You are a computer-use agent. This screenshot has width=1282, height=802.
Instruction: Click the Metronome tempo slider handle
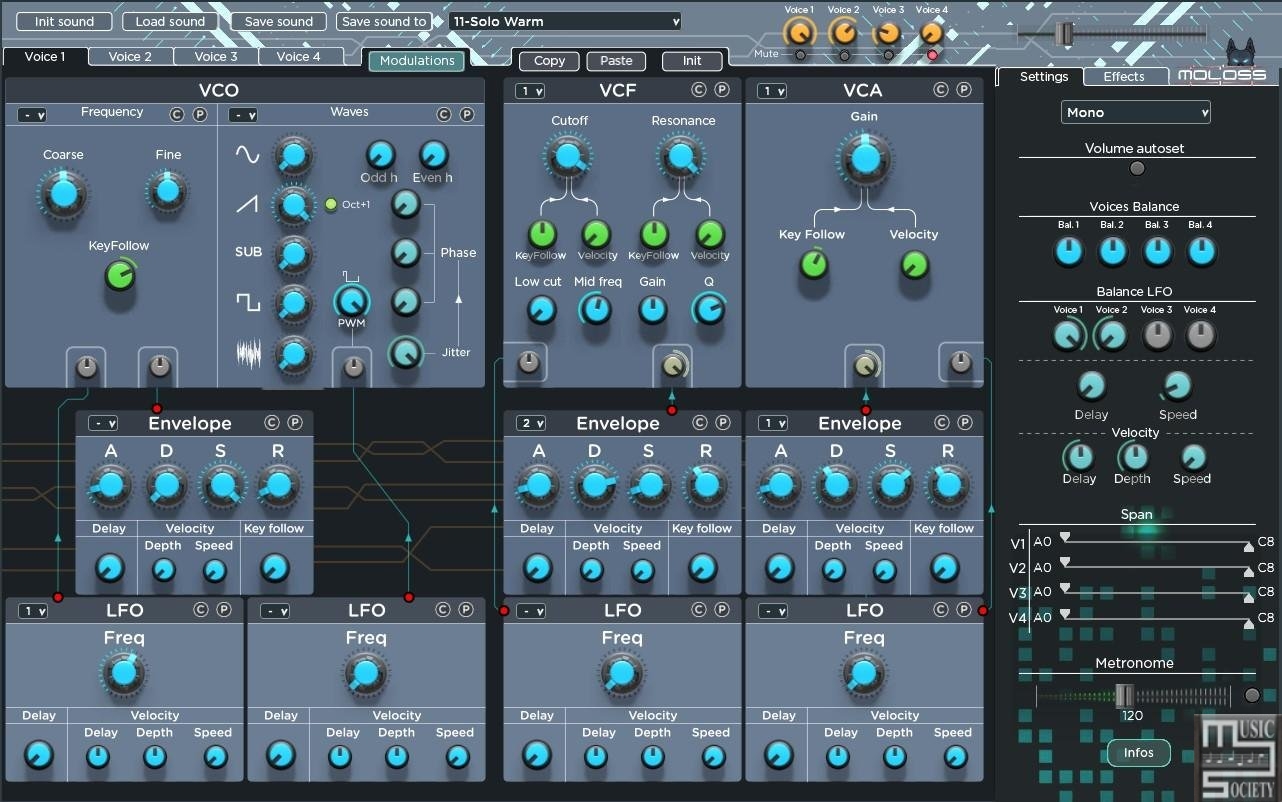(x=1124, y=695)
